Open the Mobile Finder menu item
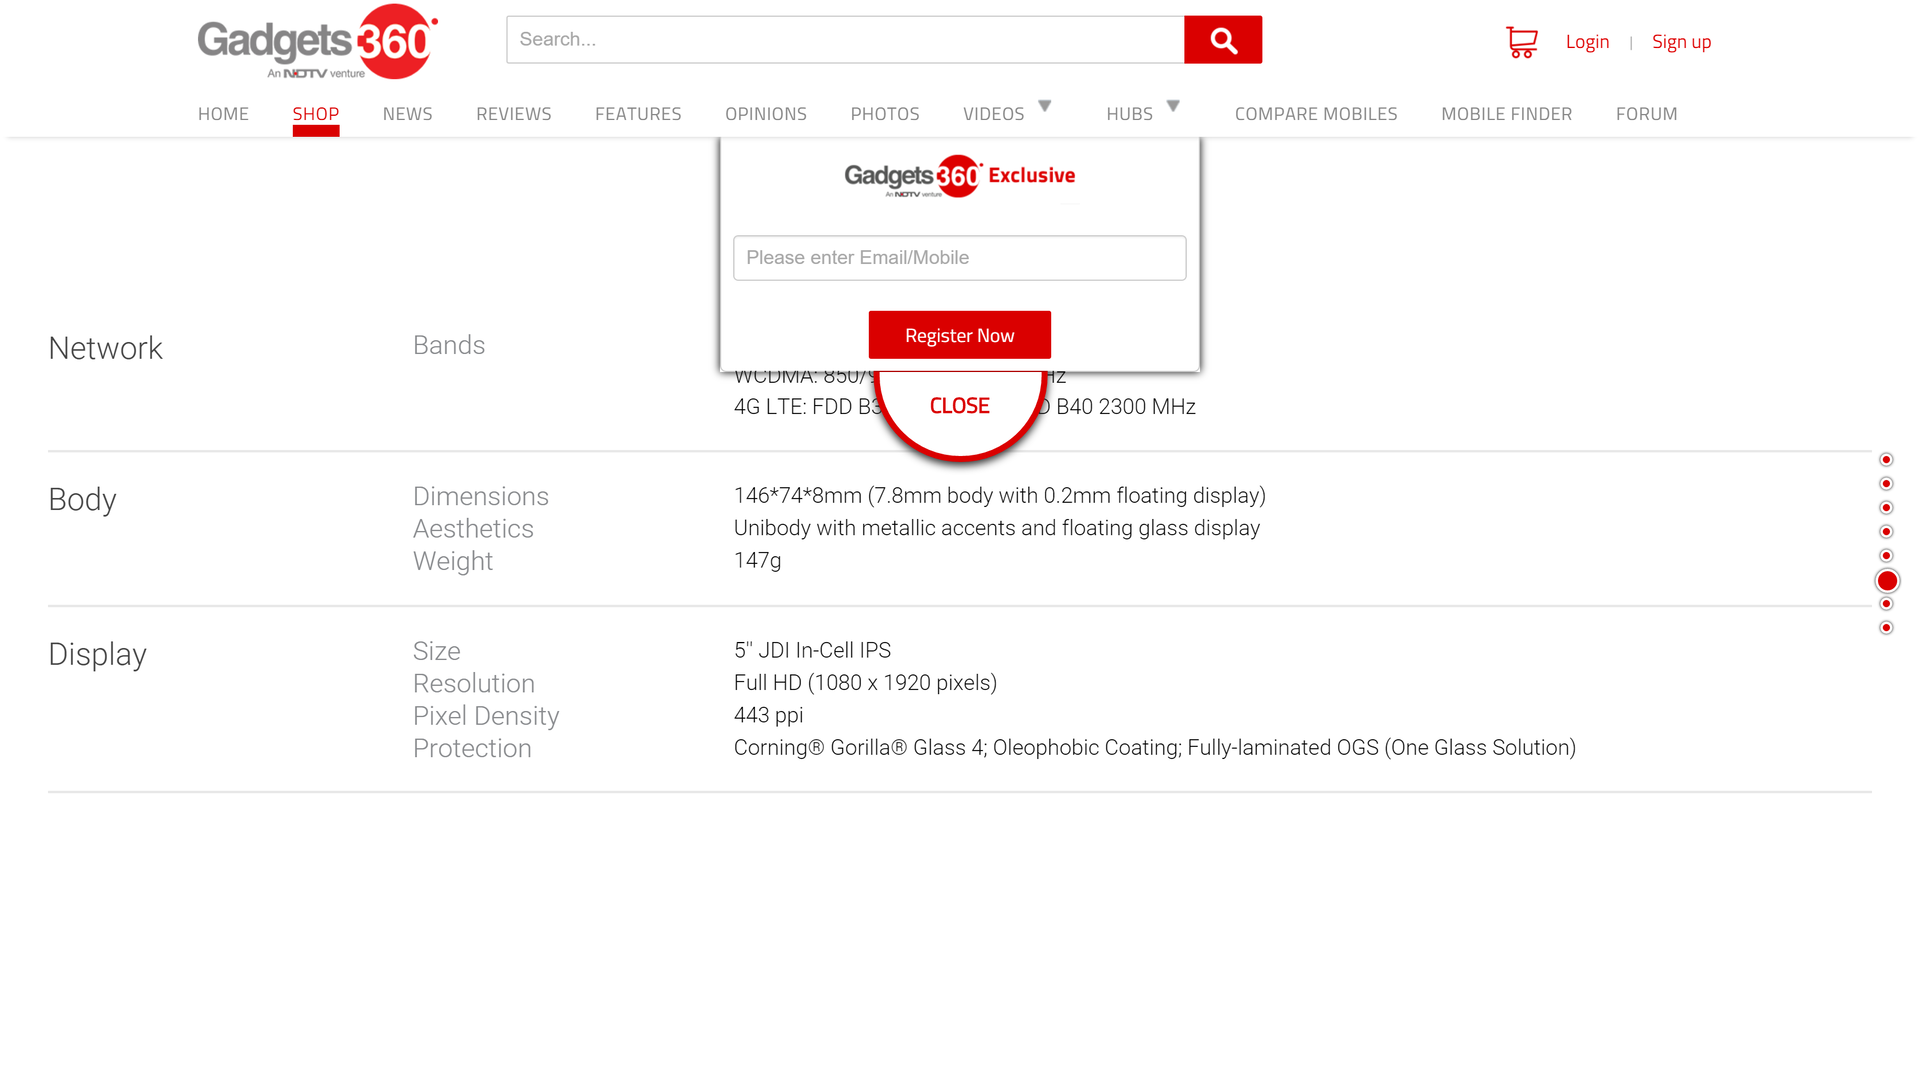Screen dimensions: 1920x1080 1506,114
